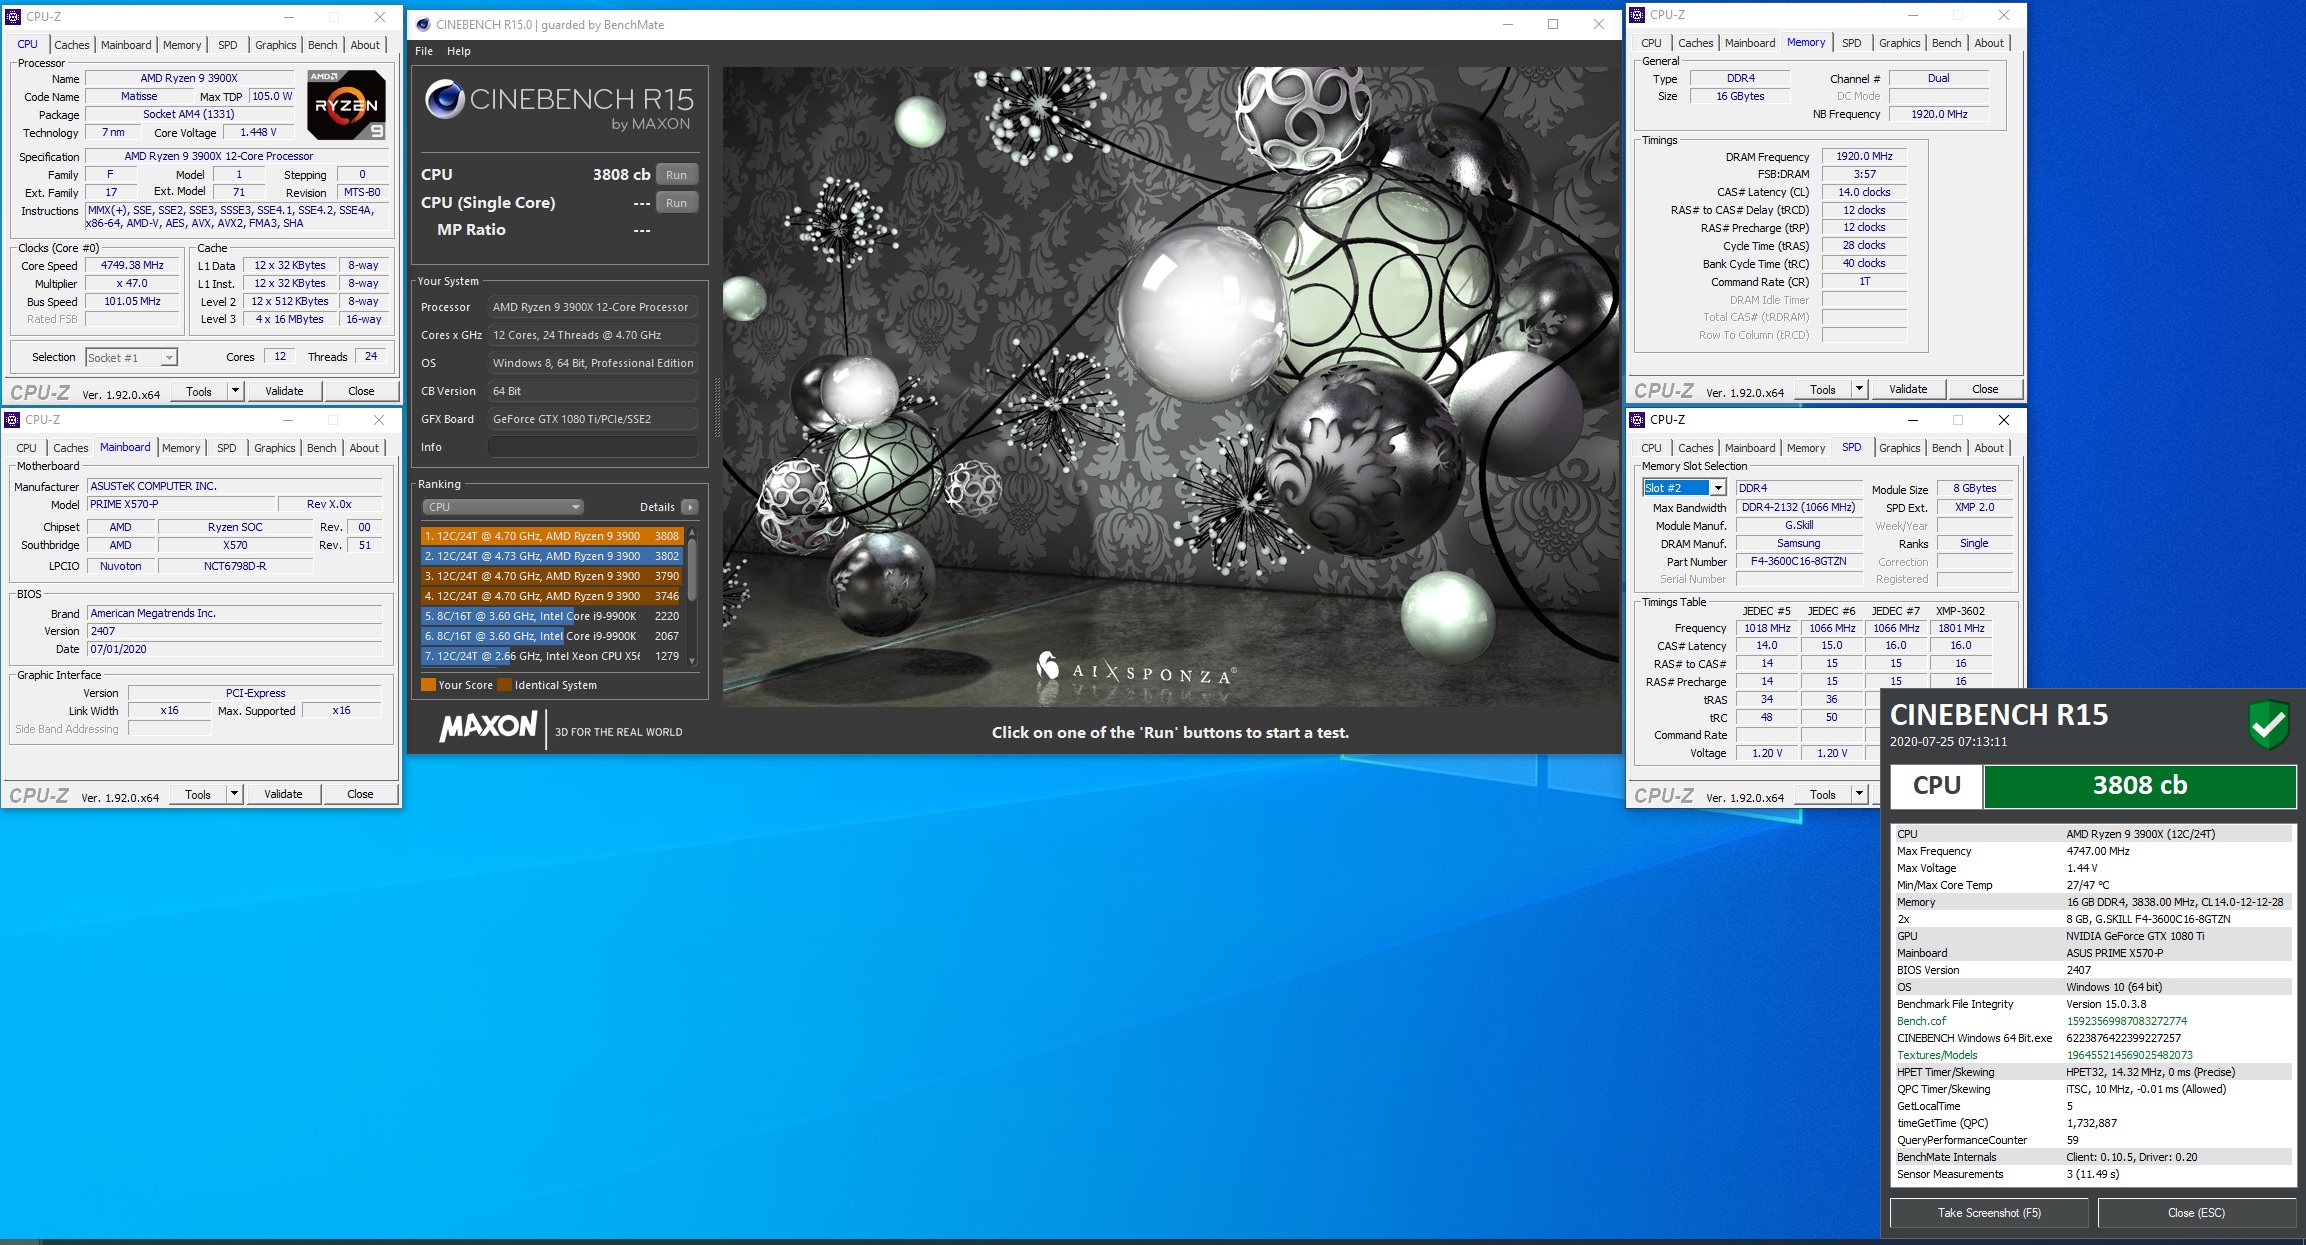Click the CPU-Z app icon in top-left window titlebar
Viewport: 2306px width, 1245px height.
(13, 17)
